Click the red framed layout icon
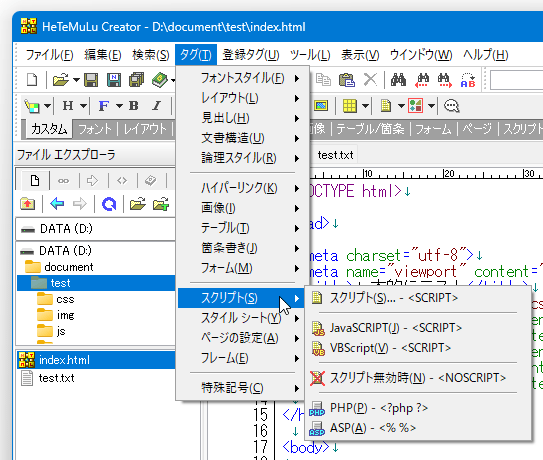Screen dimensions: 543x460 416,106
